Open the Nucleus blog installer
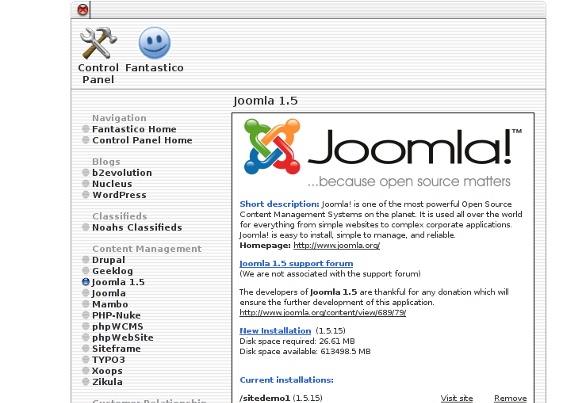 (x=112, y=184)
